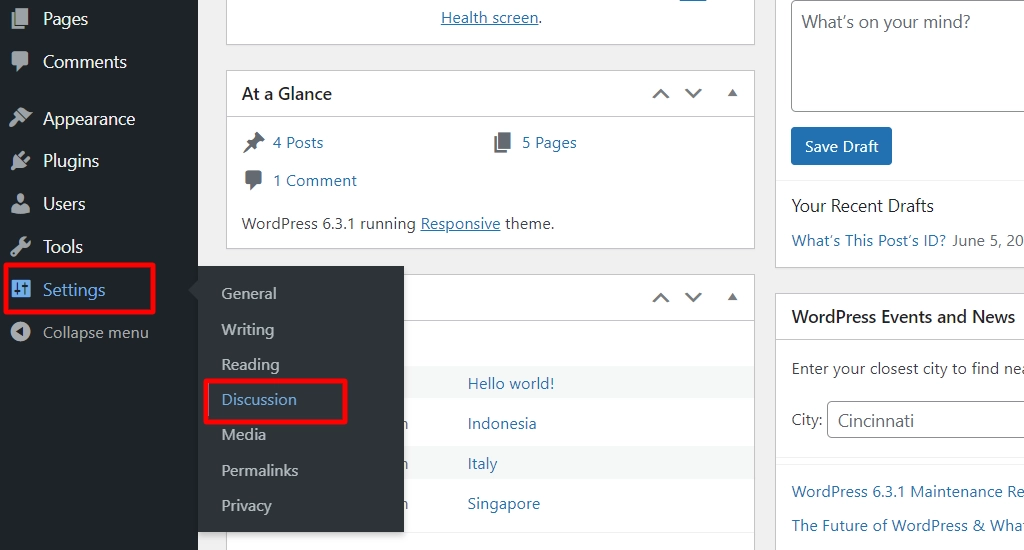Open the 1 Comment link
This screenshot has width=1024, height=550.
tap(315, 180)
